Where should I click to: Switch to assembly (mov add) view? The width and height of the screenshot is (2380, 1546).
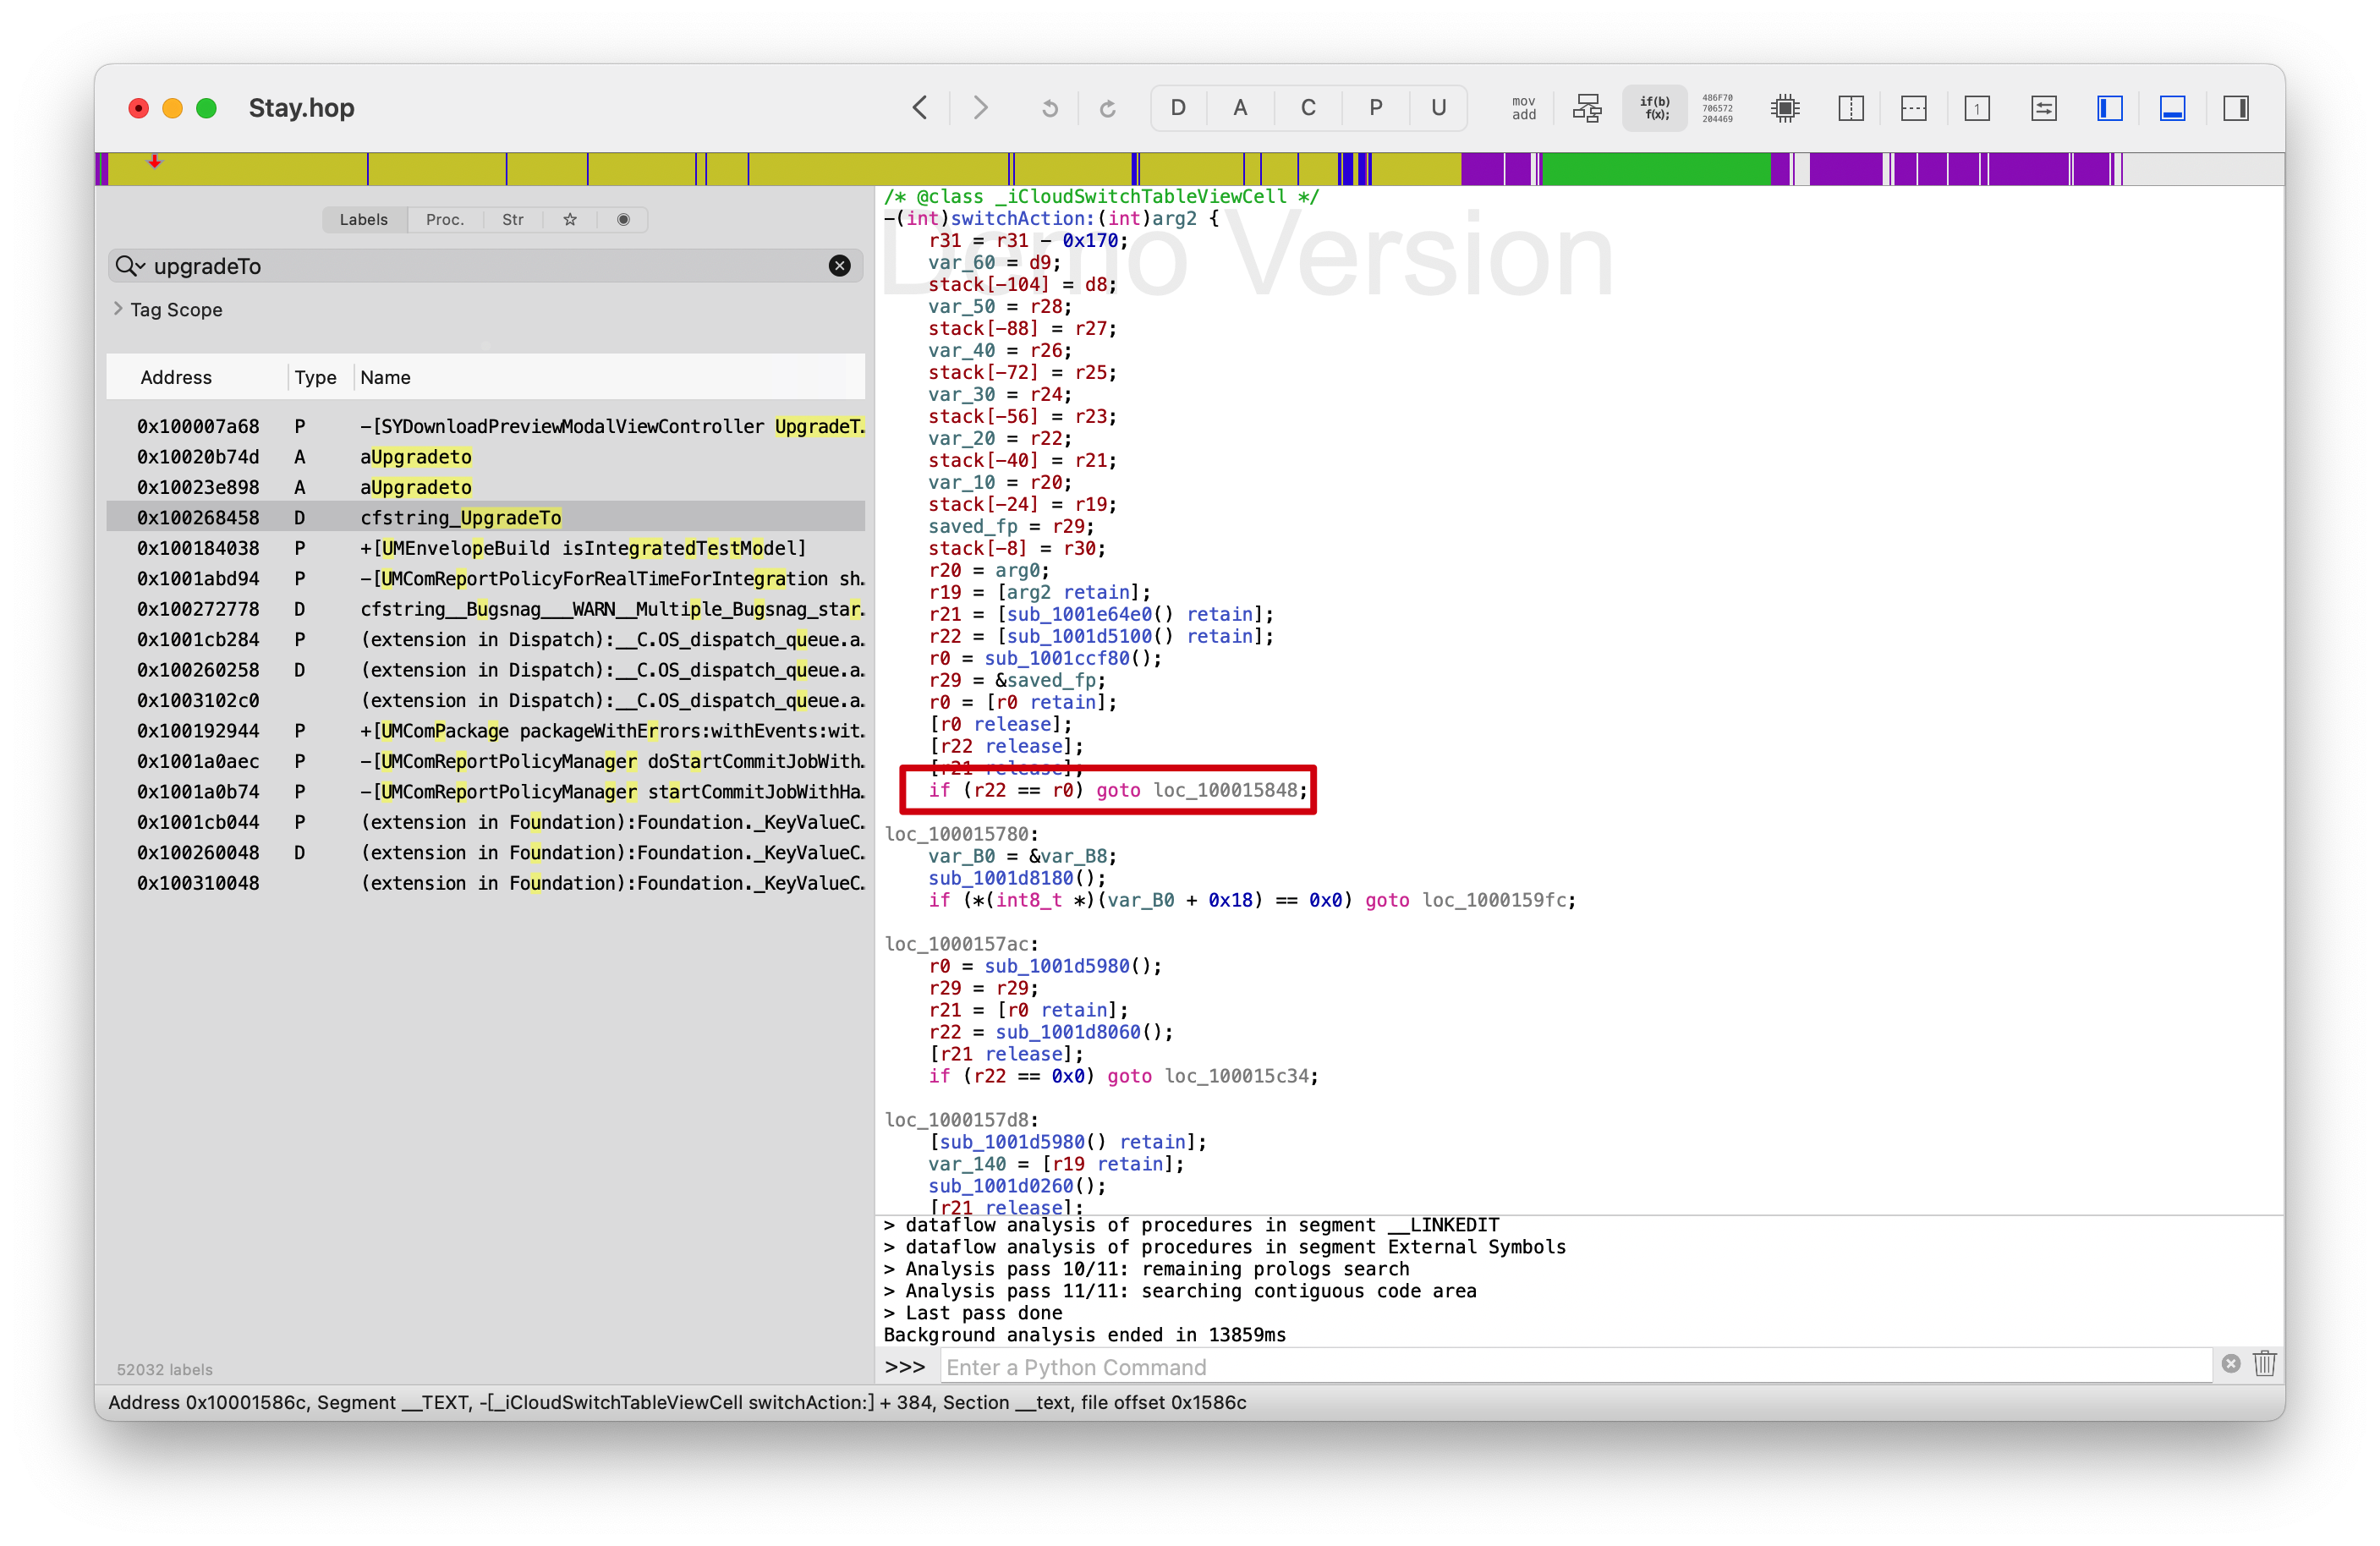pos(1523,108)
